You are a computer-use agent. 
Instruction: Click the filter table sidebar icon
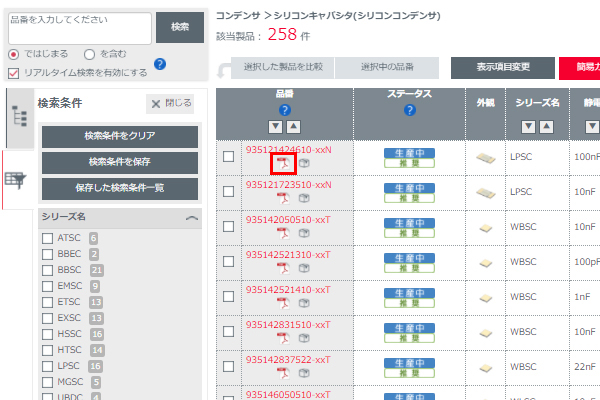click(x=17, y=180)
